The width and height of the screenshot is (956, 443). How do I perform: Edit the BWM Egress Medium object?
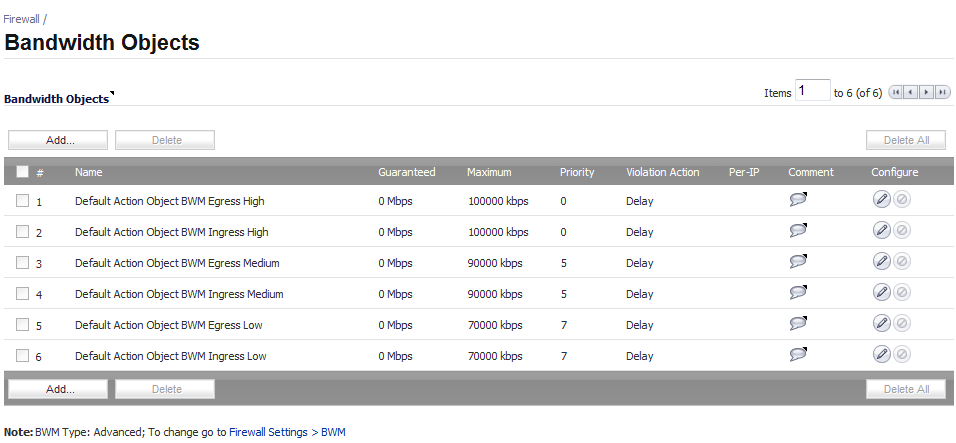coord(881,261)
